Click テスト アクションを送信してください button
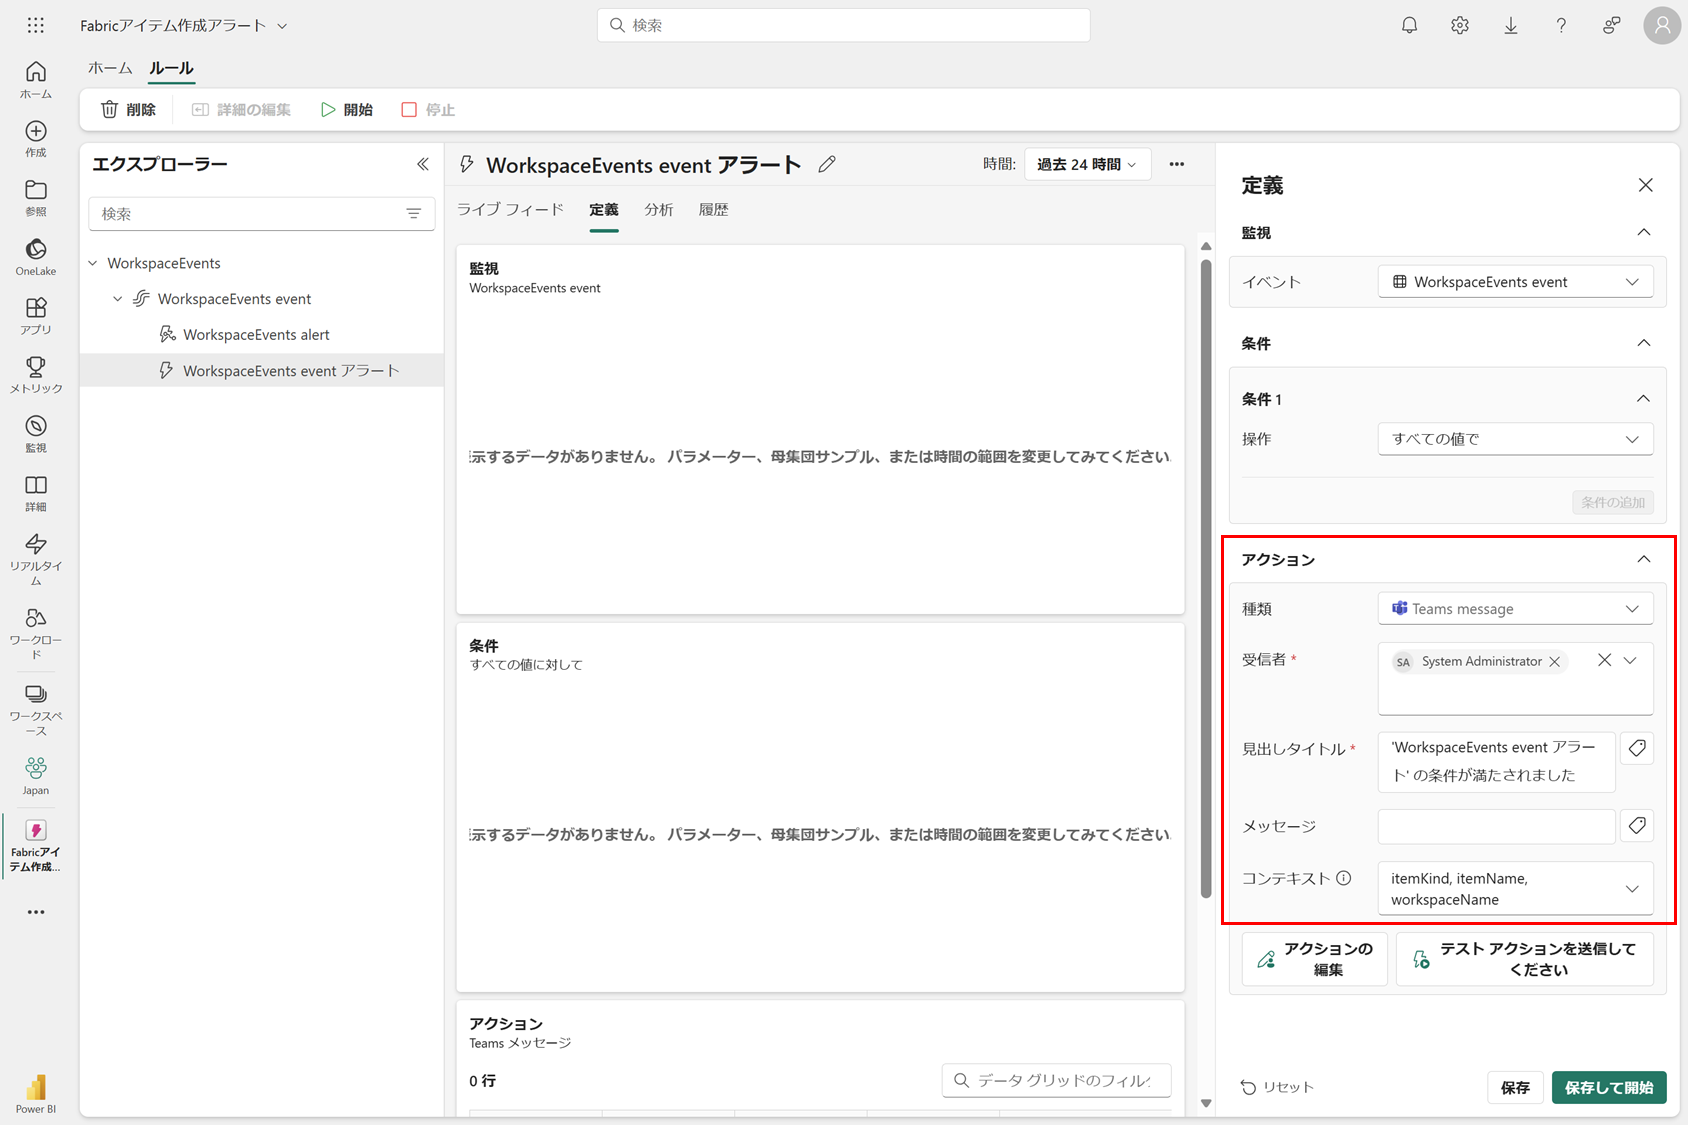This screenshot has height=1125, width=1688. (x=1525, y=959)
